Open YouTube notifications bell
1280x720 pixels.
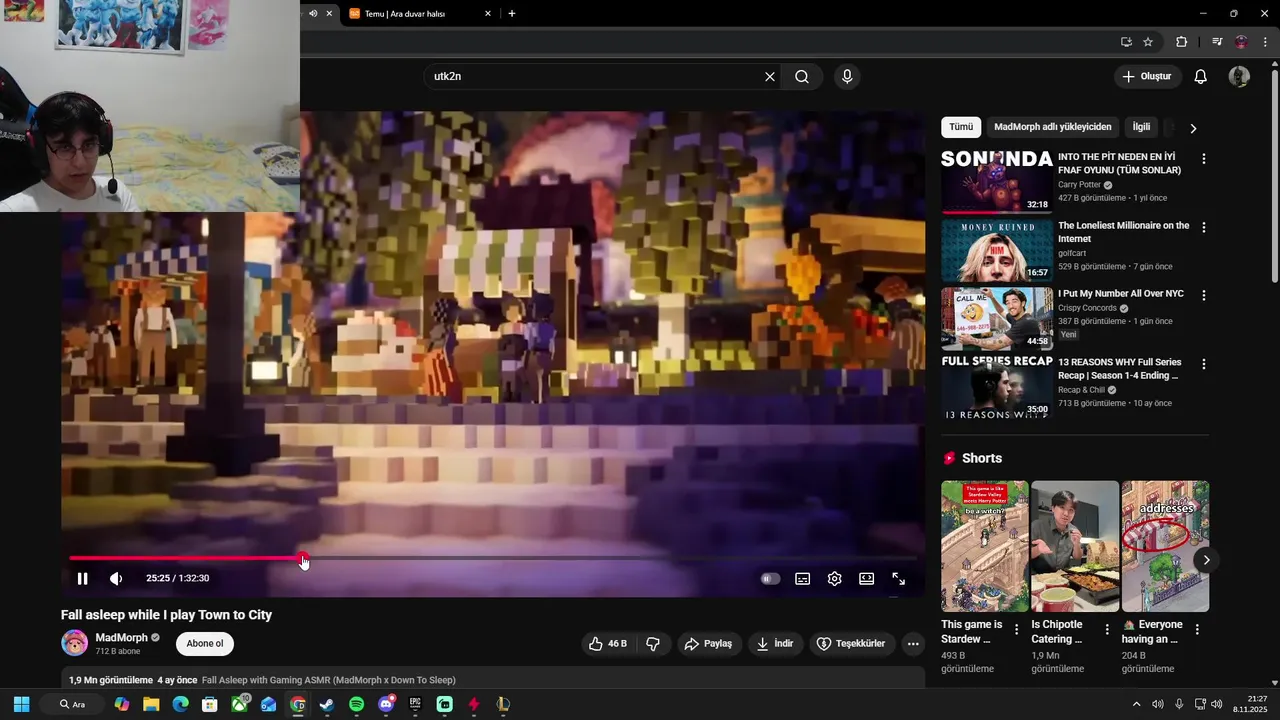(1201, 76)
